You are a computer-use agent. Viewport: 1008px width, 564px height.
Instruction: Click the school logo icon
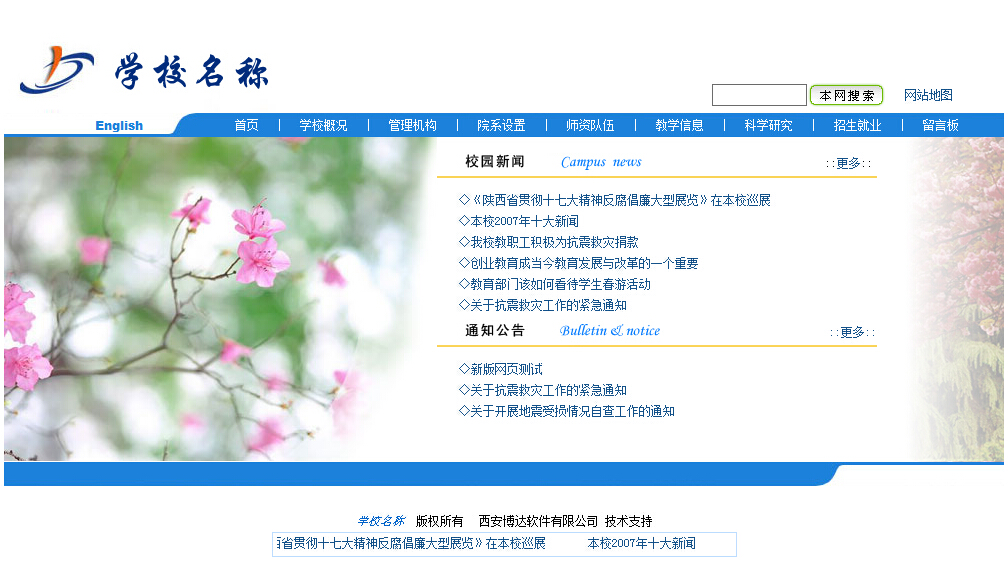point(56,70)
